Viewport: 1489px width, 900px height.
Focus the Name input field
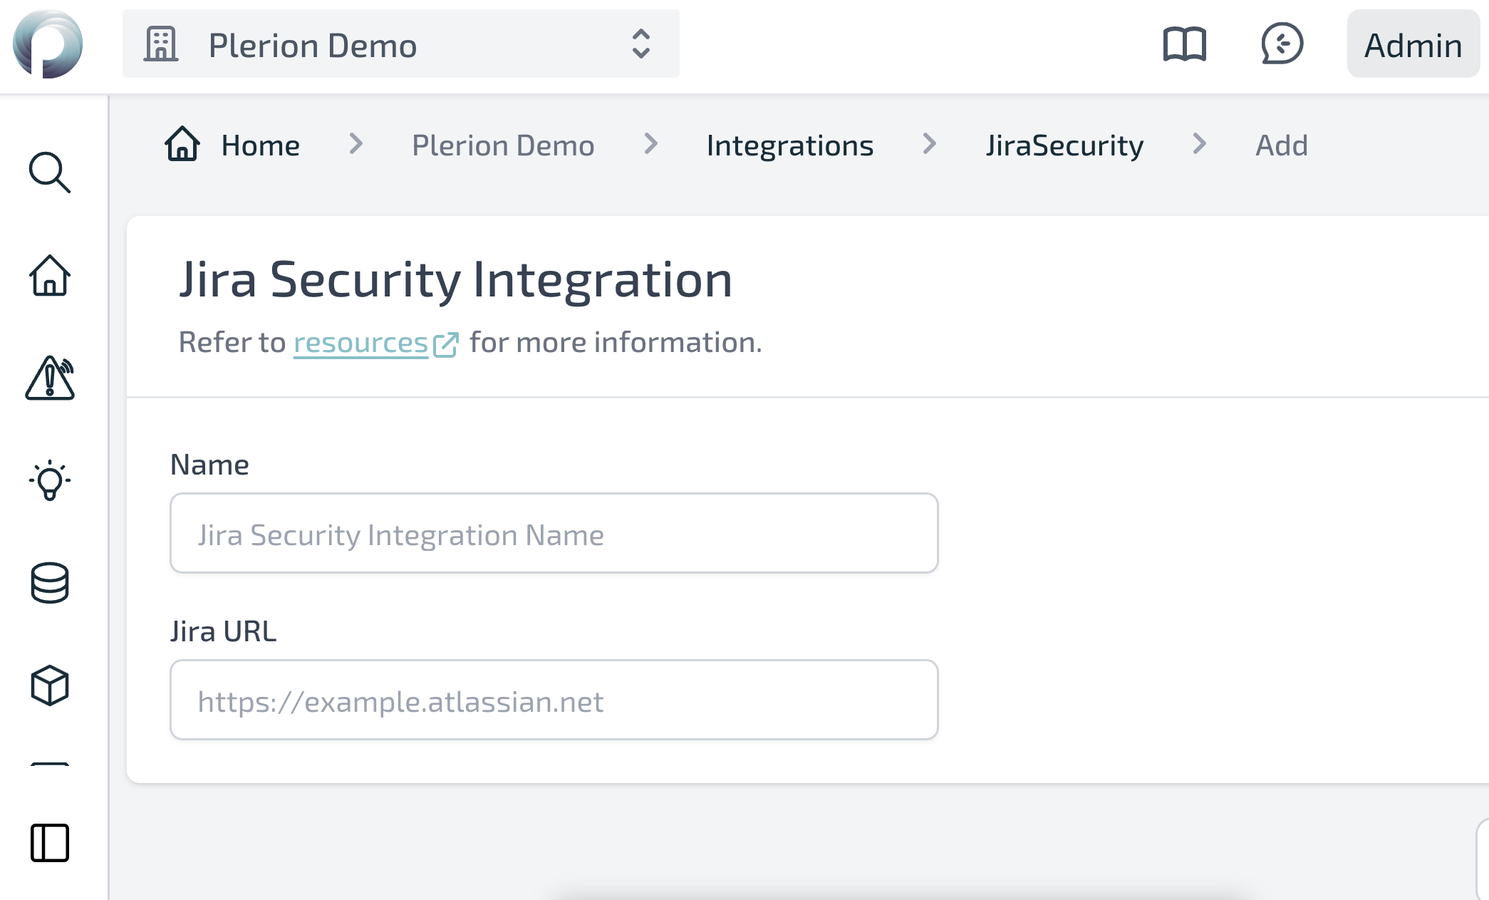point(554,533)
